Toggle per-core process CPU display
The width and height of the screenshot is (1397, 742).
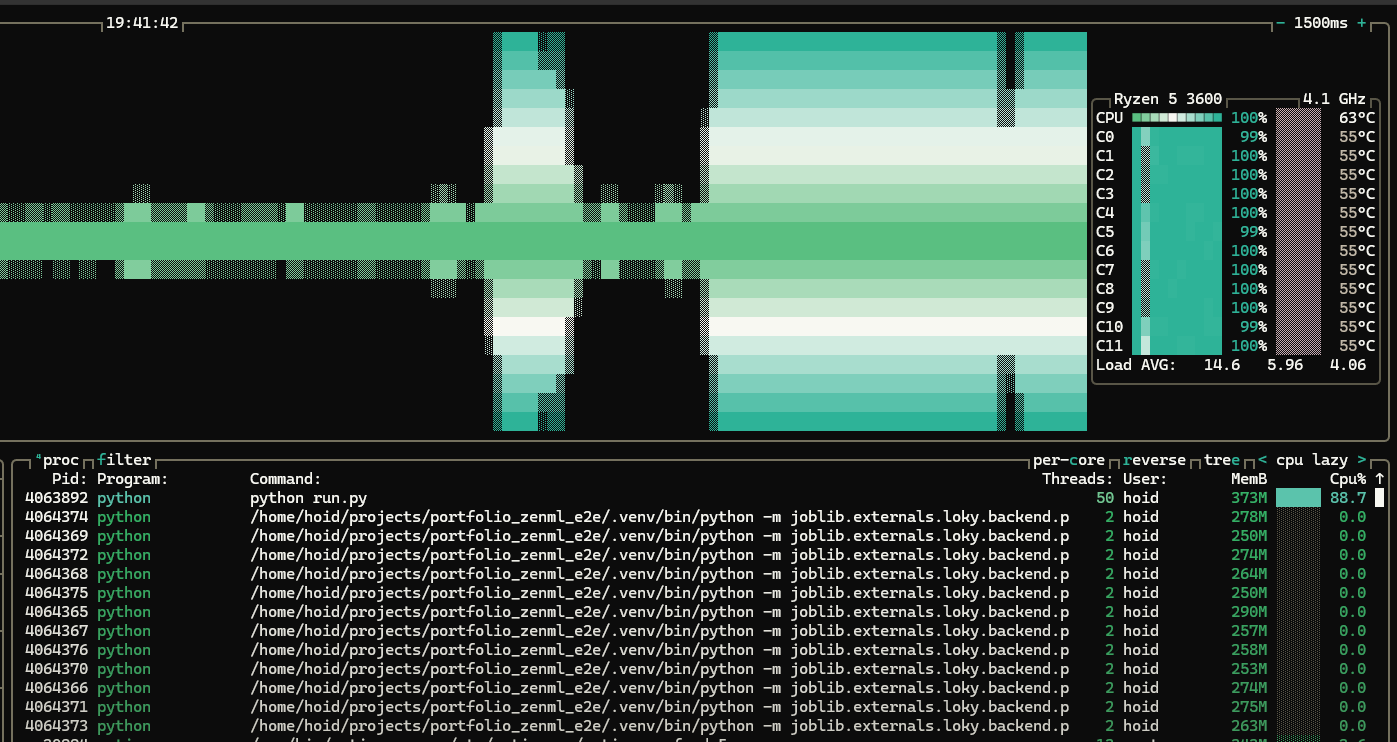(1069, 460)
